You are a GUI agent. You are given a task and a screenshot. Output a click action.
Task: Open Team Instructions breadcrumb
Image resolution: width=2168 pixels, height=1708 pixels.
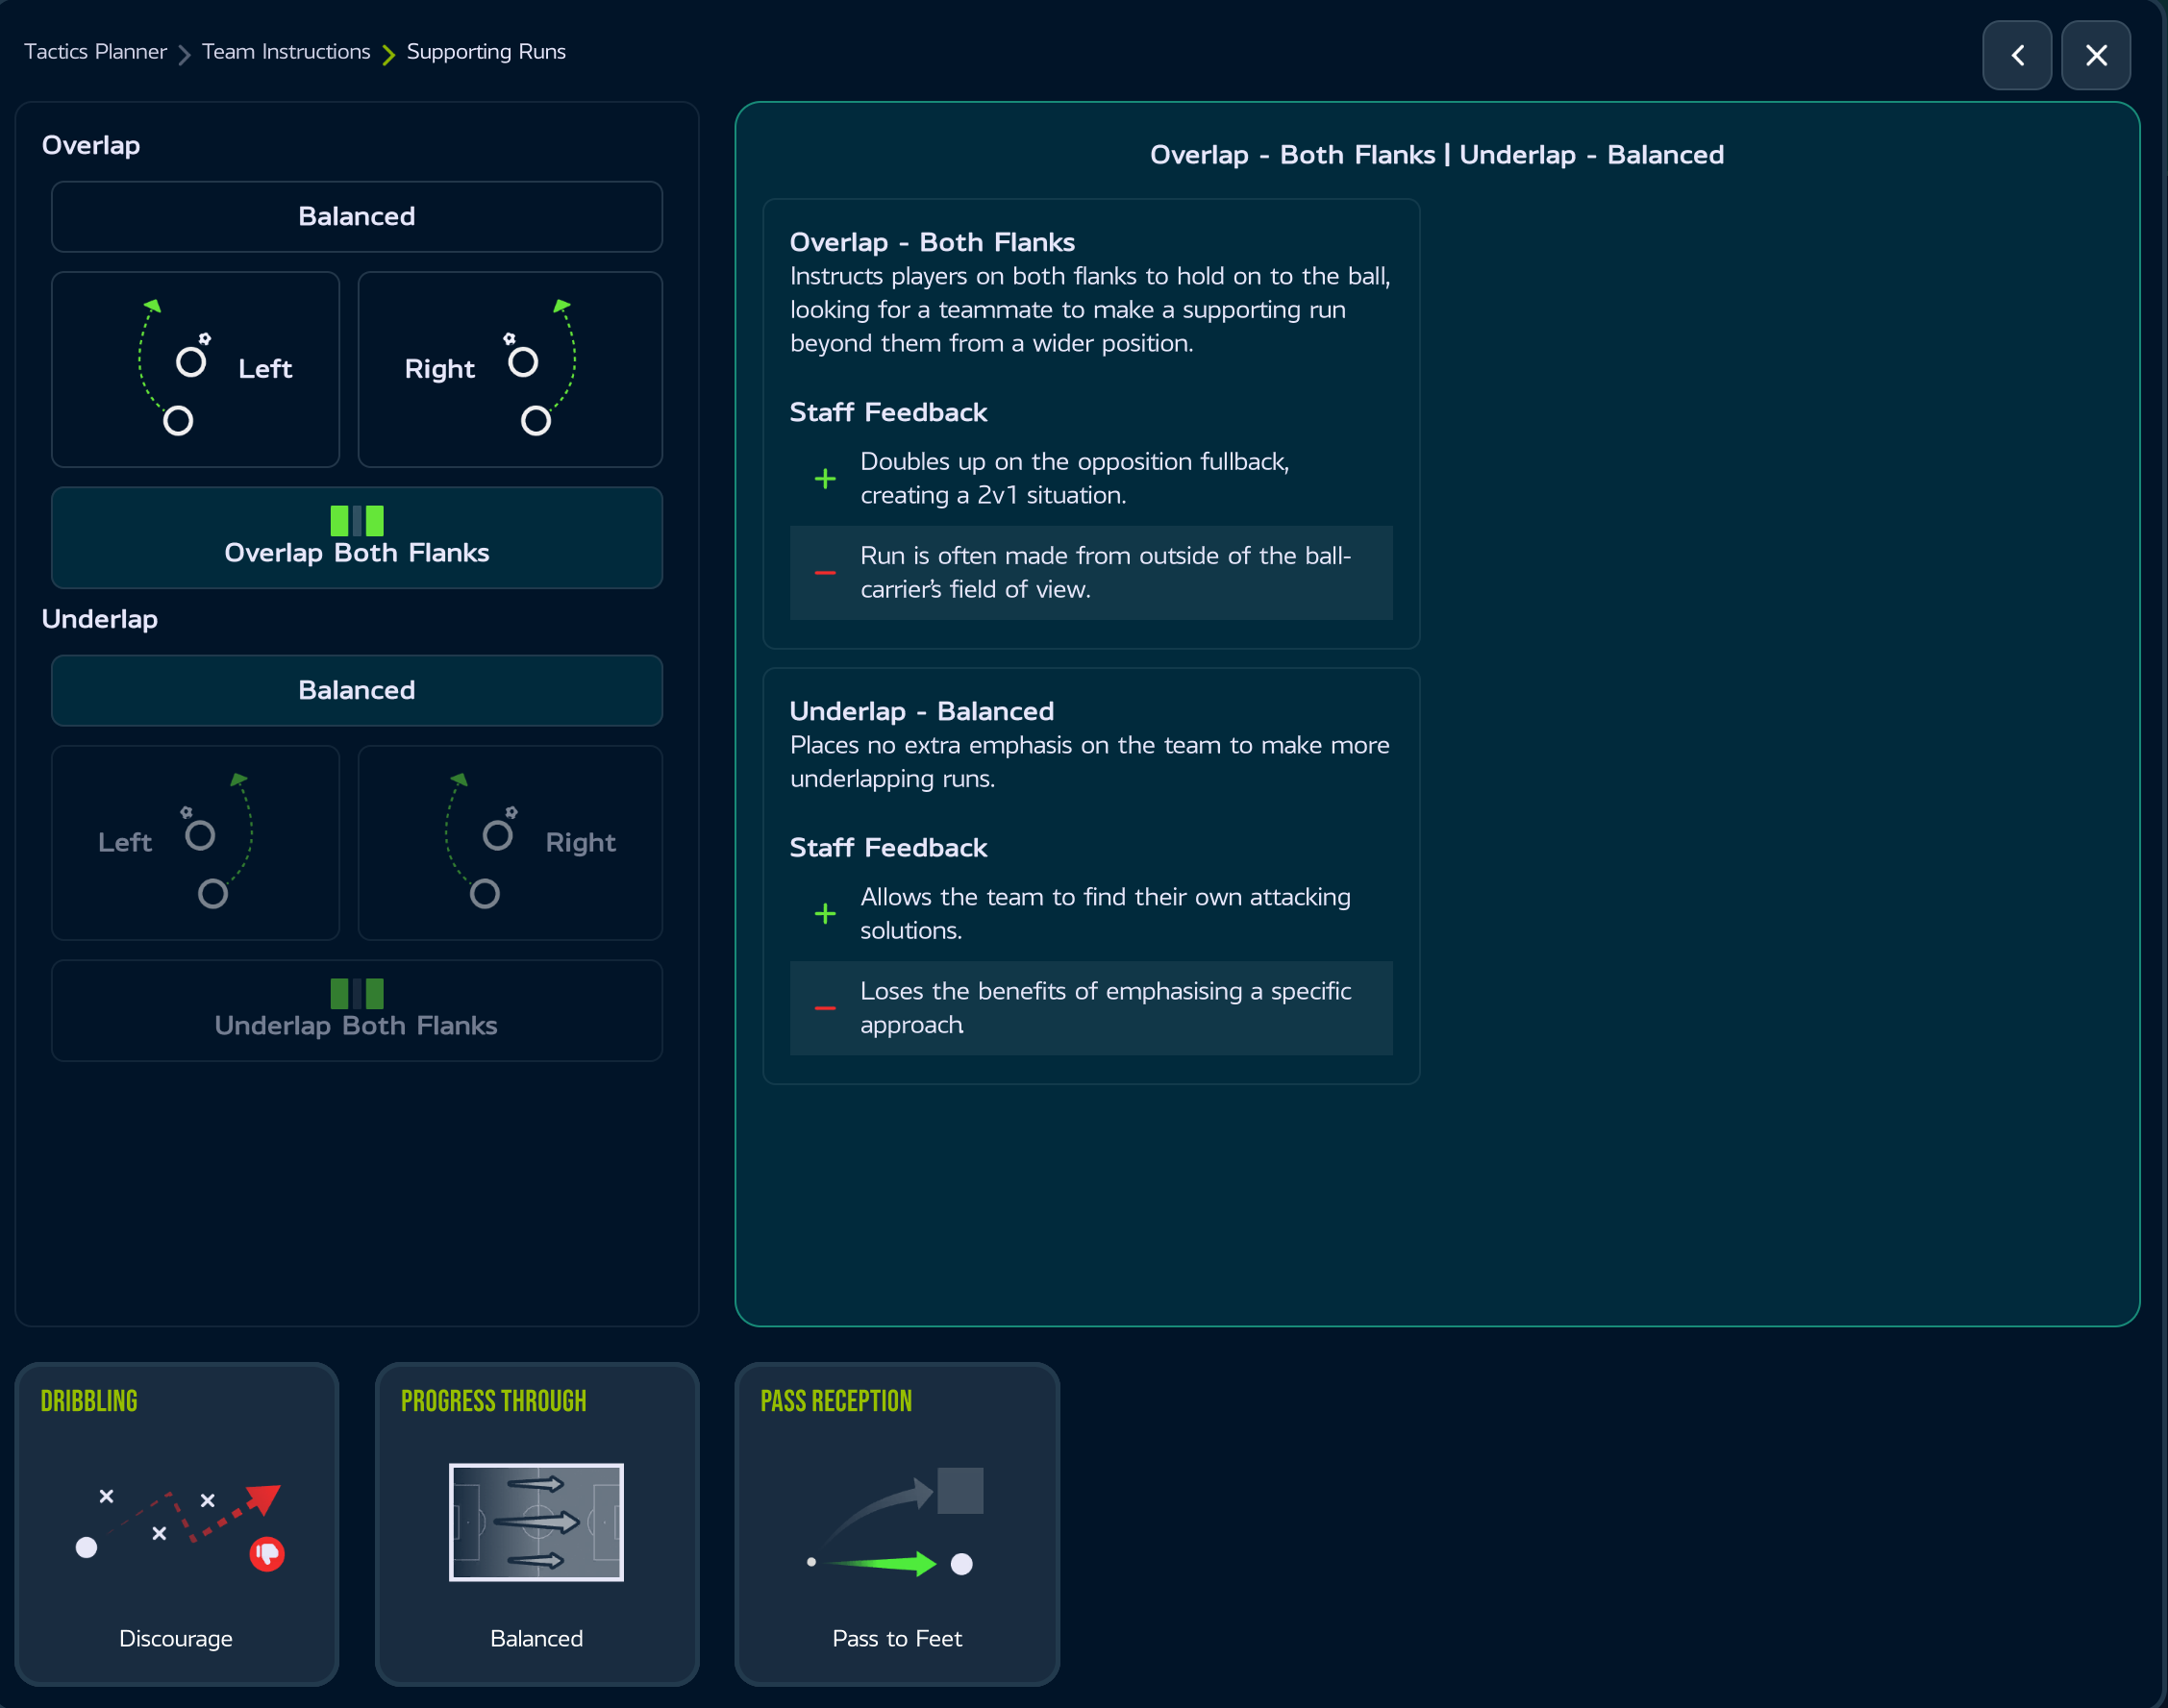(286, 52)
